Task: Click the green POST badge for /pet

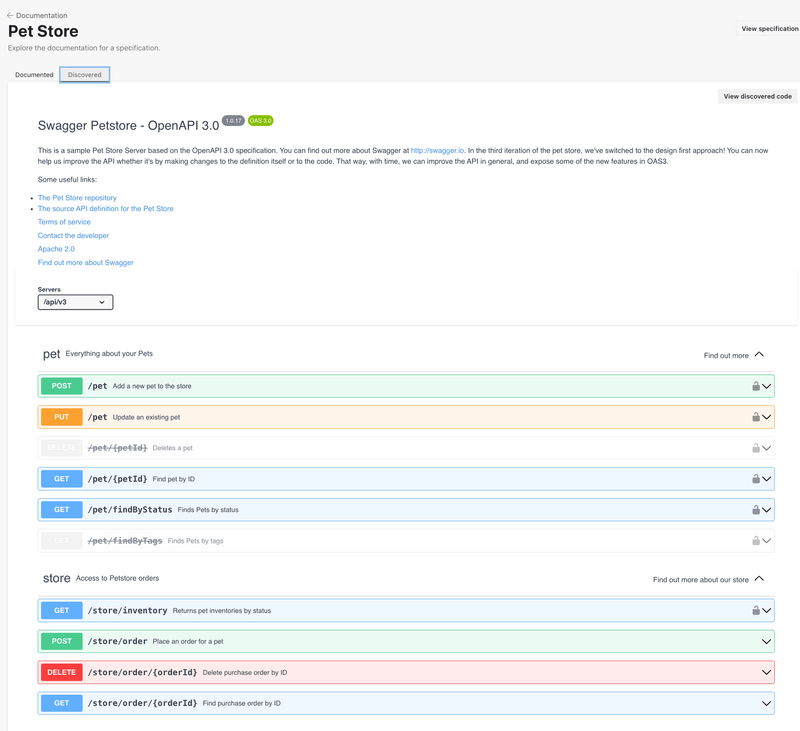Action: pos(61,386)
